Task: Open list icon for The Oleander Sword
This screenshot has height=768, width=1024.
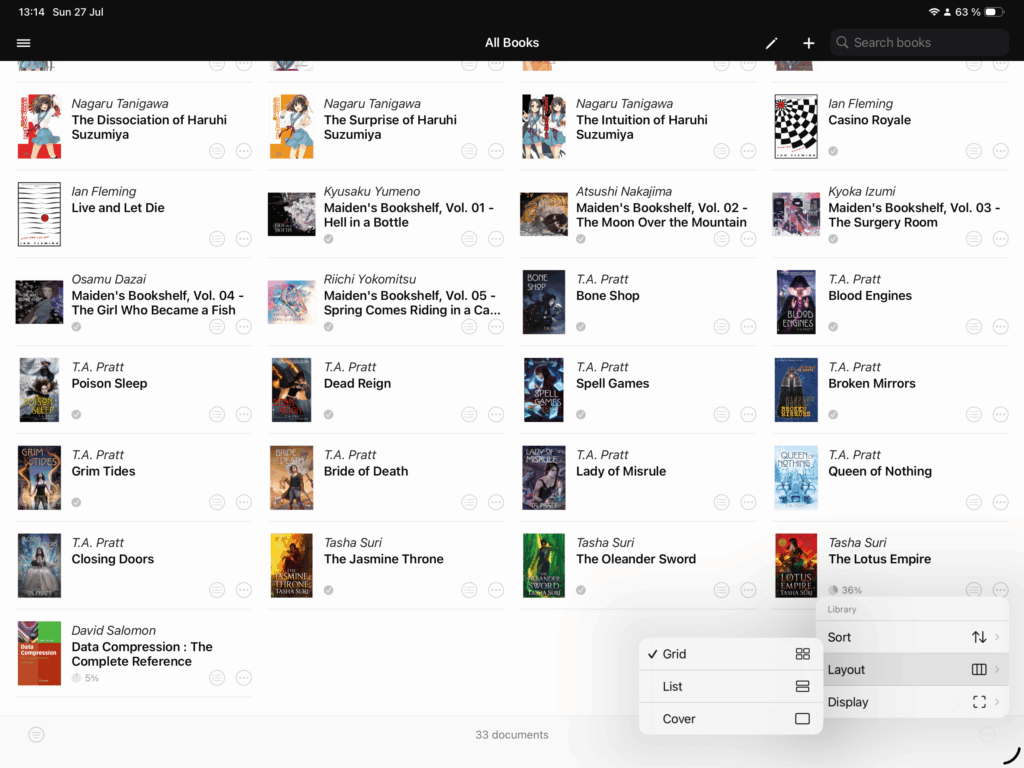Action: pos(722,590)
